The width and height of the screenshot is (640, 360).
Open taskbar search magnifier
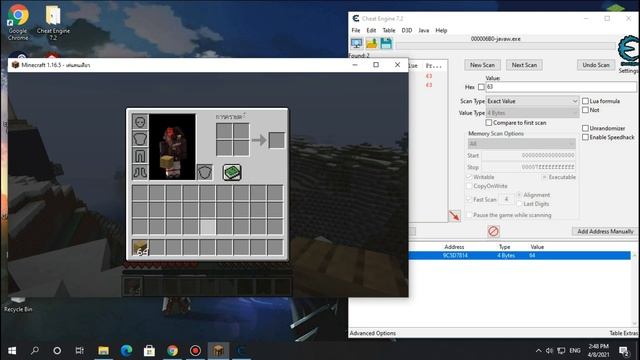point(35,351)
